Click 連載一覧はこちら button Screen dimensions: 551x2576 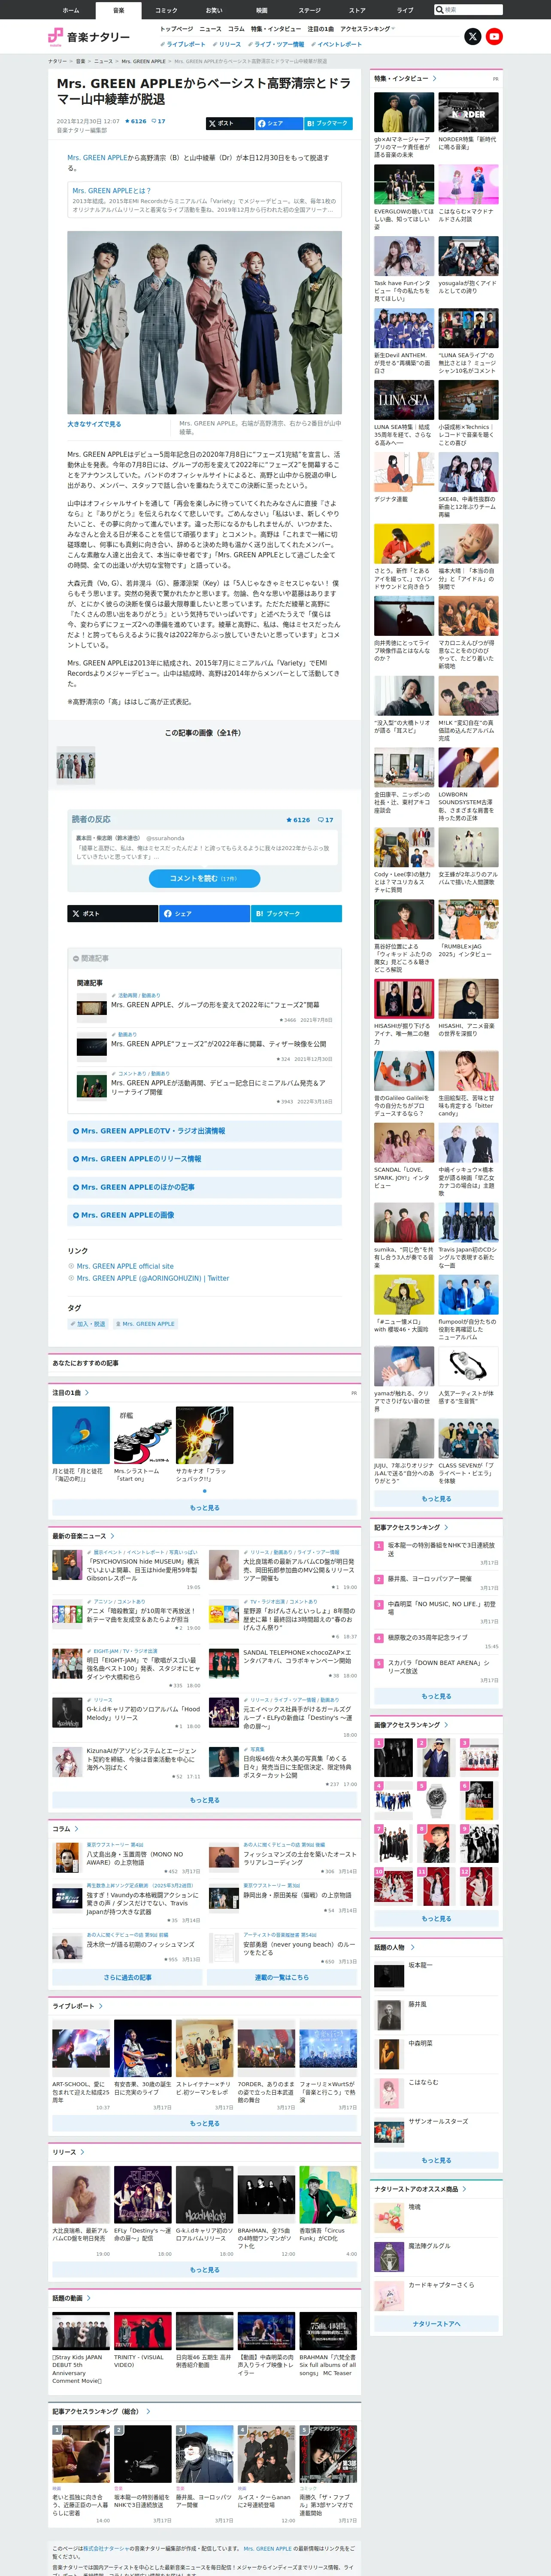(281, 1977)
